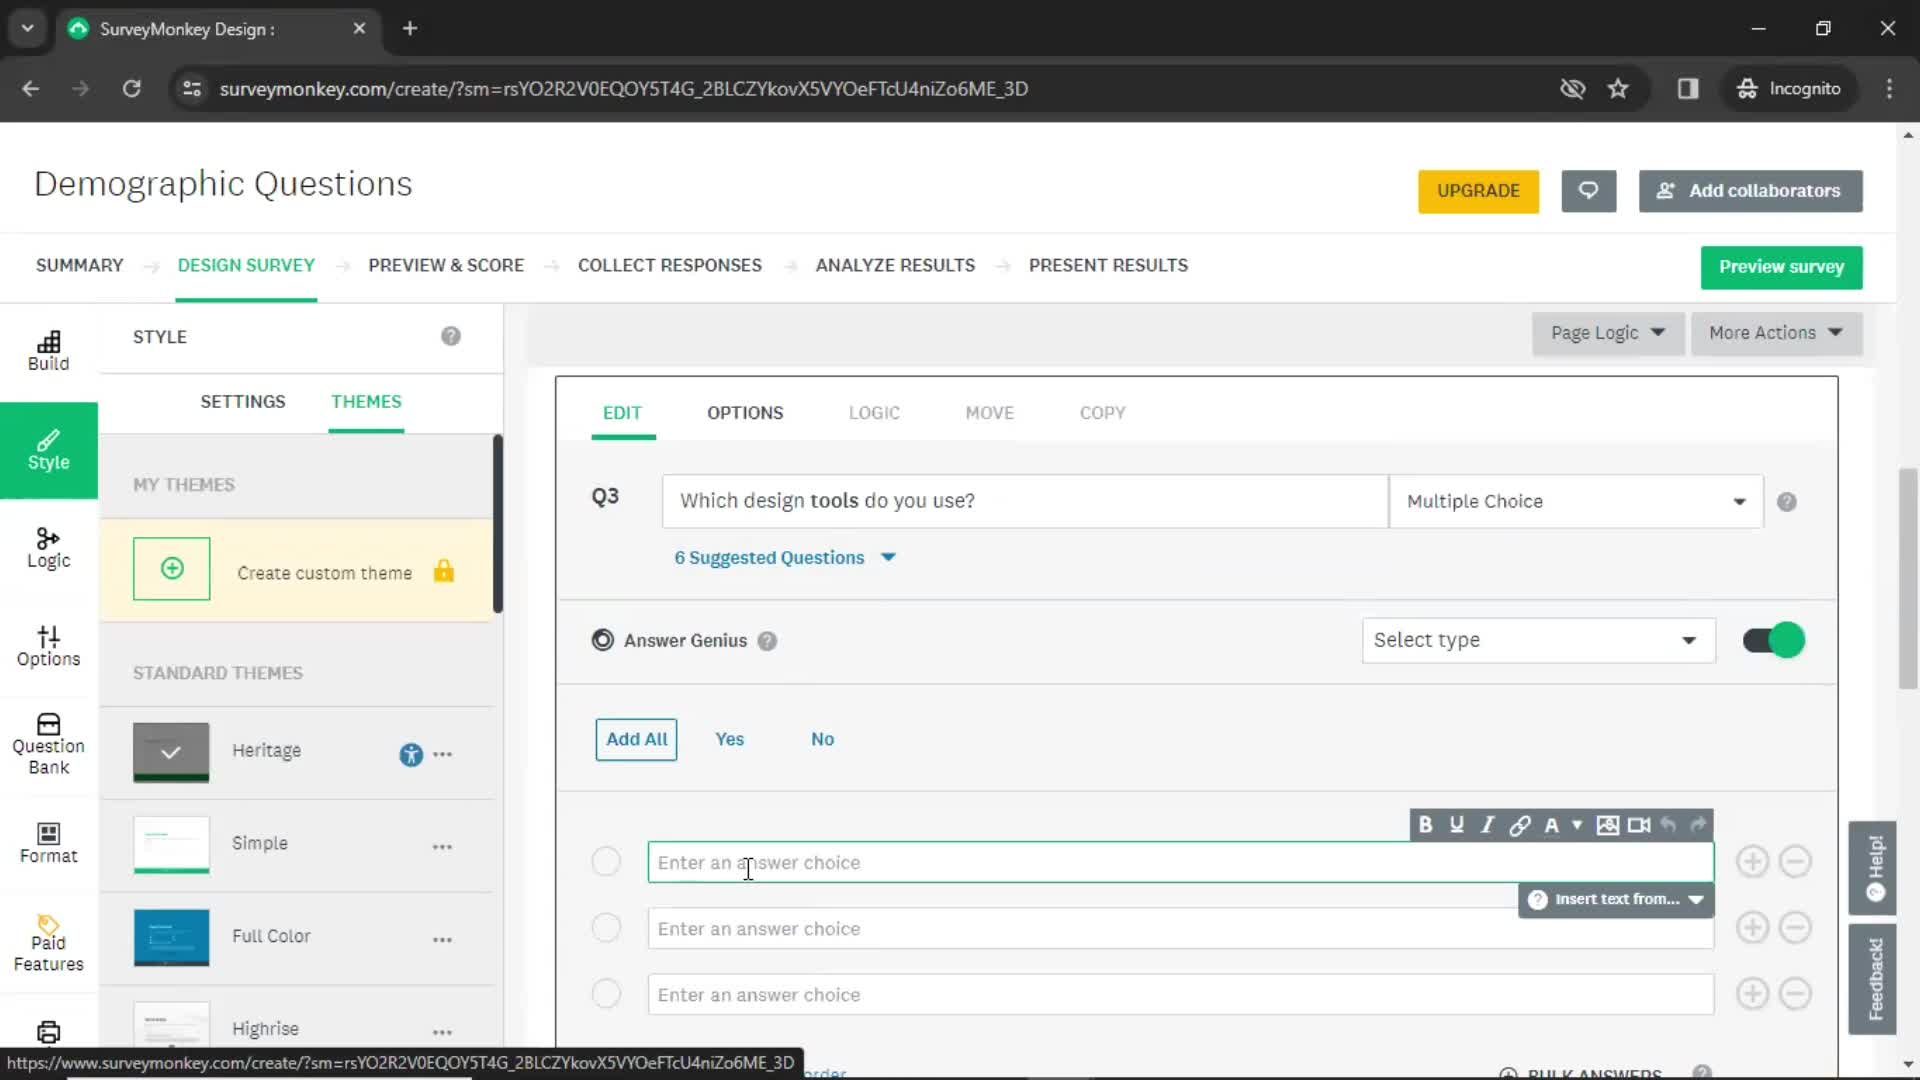Toggle the Answer Genius switch
1920x1080 pixels.
(x=1776, y=640)
